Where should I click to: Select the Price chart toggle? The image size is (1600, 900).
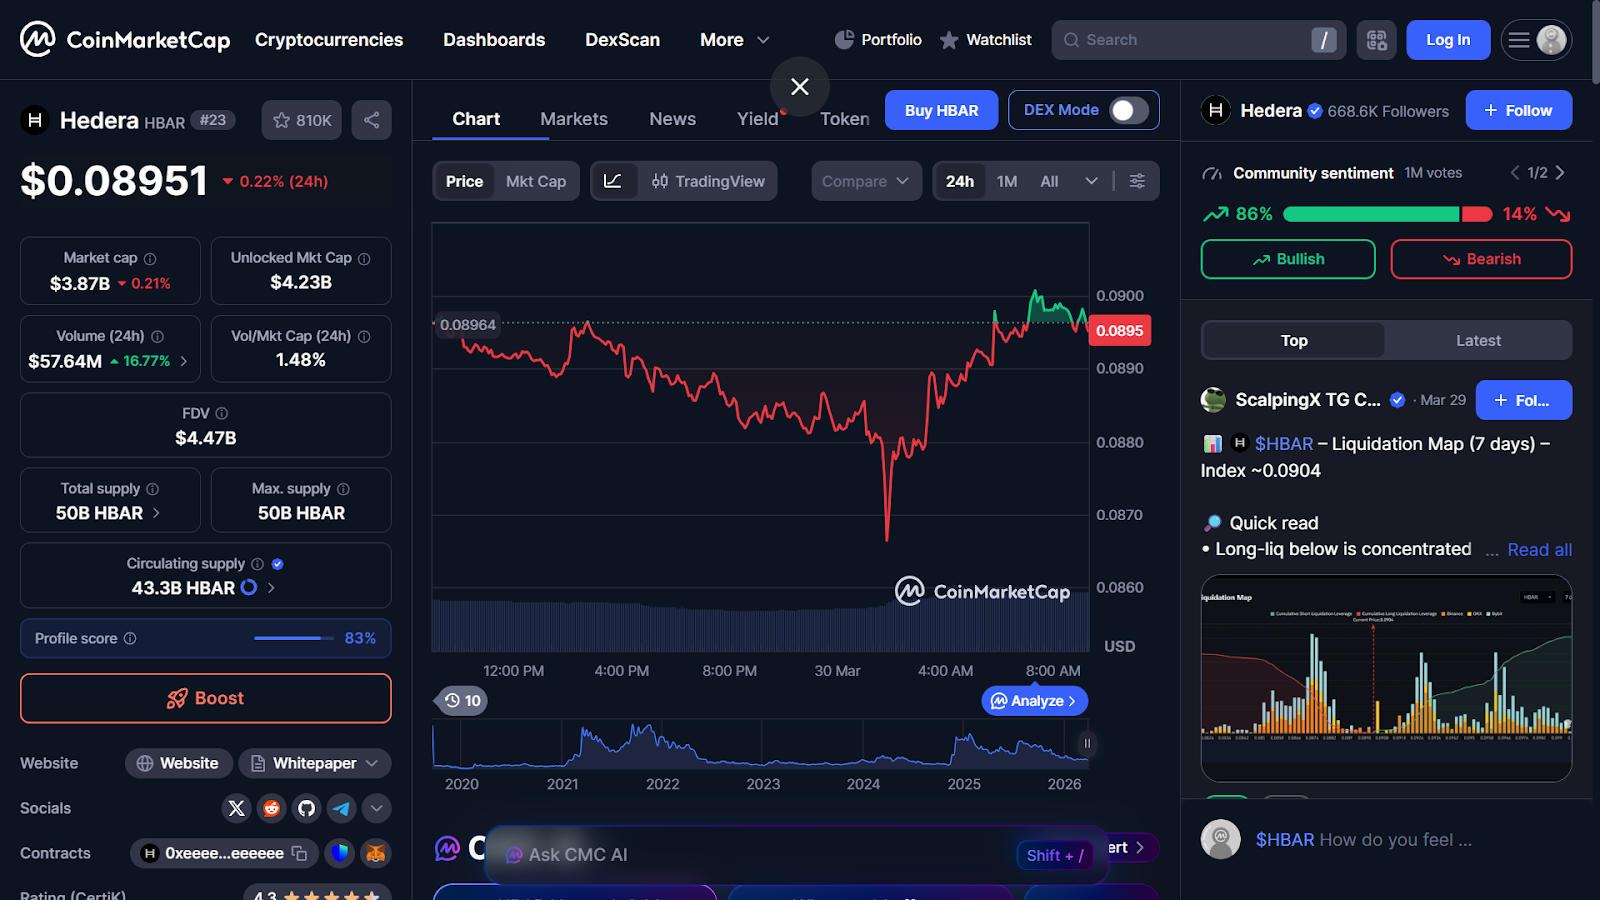pos(464,181)
